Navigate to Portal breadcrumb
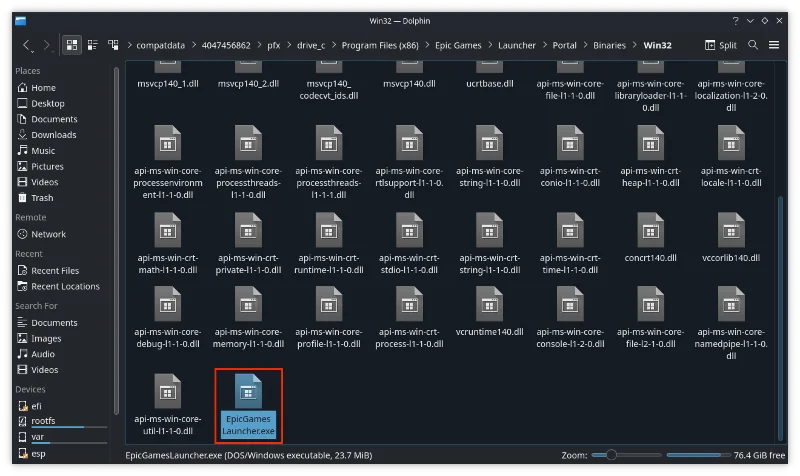This screenshot has height=476, width=800. [x=564, y=45]
